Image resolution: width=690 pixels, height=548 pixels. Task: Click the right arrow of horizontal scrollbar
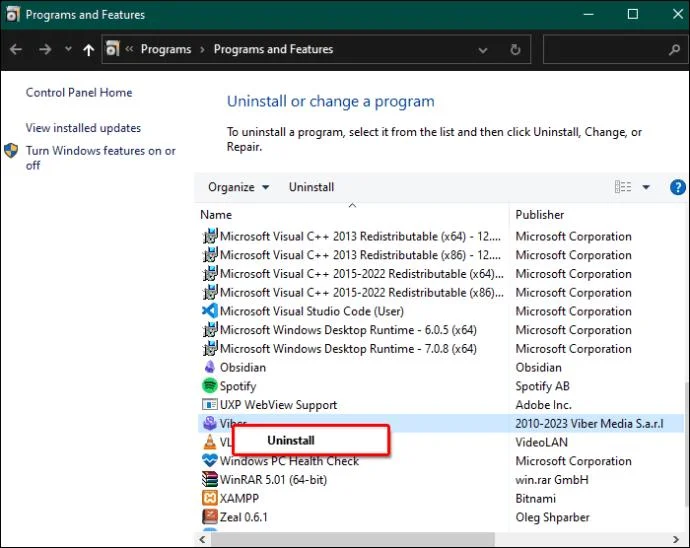tap(676, 539)
